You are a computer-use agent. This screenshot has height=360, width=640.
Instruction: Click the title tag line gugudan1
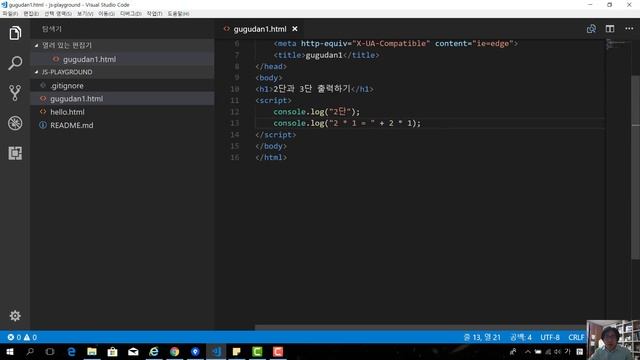(x=326, y=55)
